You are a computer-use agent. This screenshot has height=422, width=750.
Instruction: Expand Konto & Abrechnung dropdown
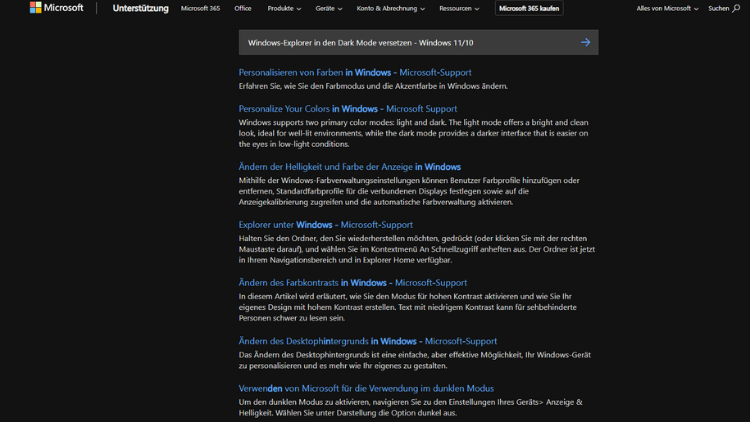pos(390,8)
